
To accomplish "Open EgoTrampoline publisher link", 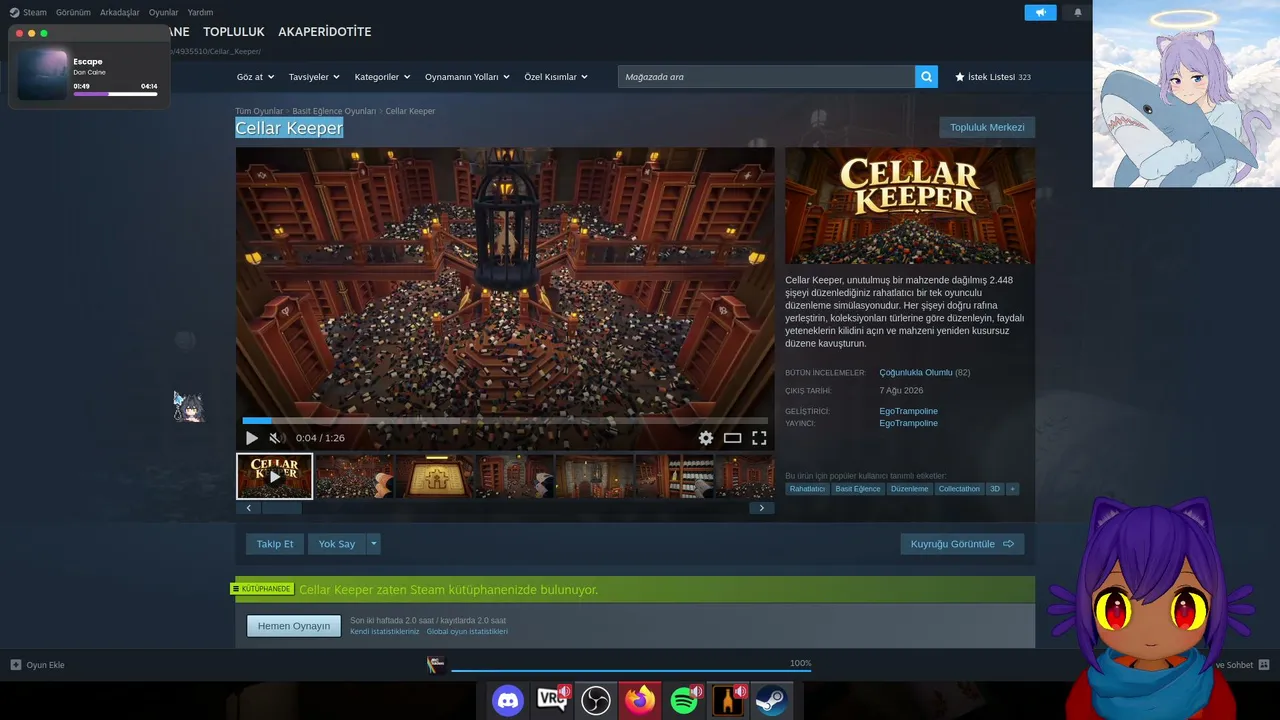I will pos(908,423).
